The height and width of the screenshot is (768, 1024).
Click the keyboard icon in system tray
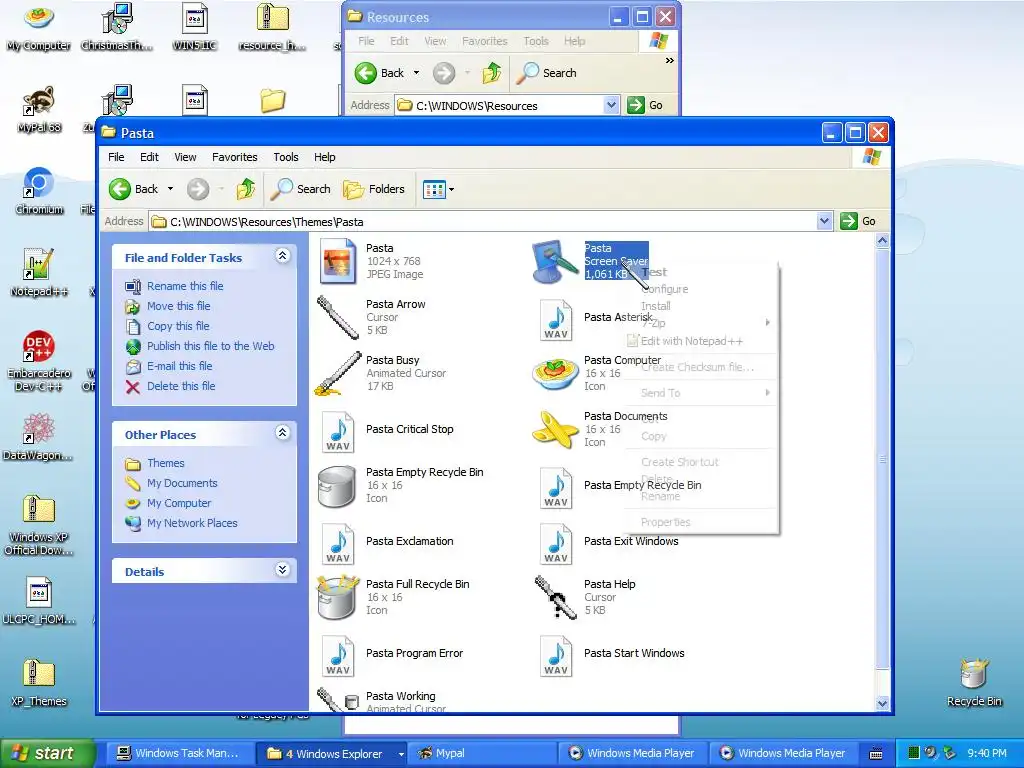click(x=876, y=754)
